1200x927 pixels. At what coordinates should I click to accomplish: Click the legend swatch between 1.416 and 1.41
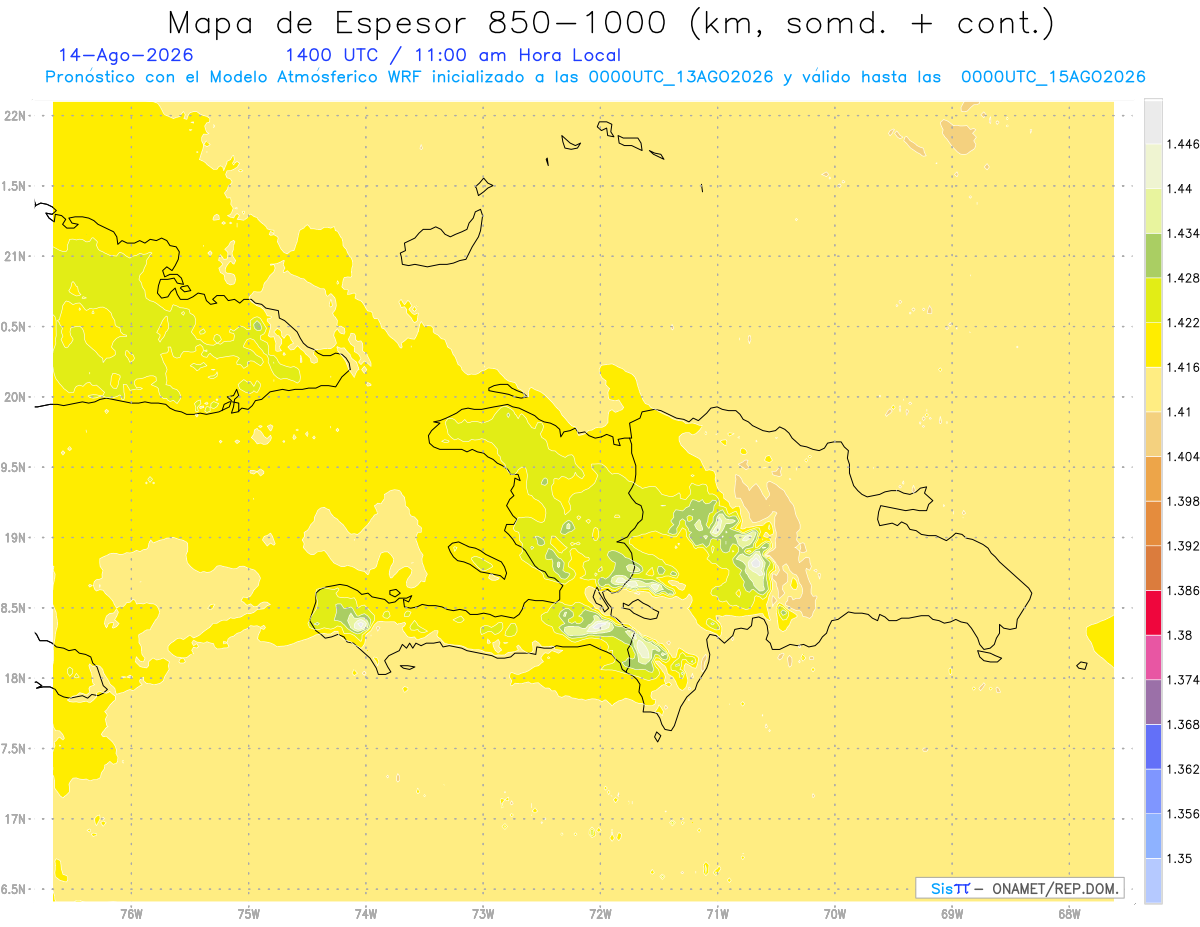1153,390
